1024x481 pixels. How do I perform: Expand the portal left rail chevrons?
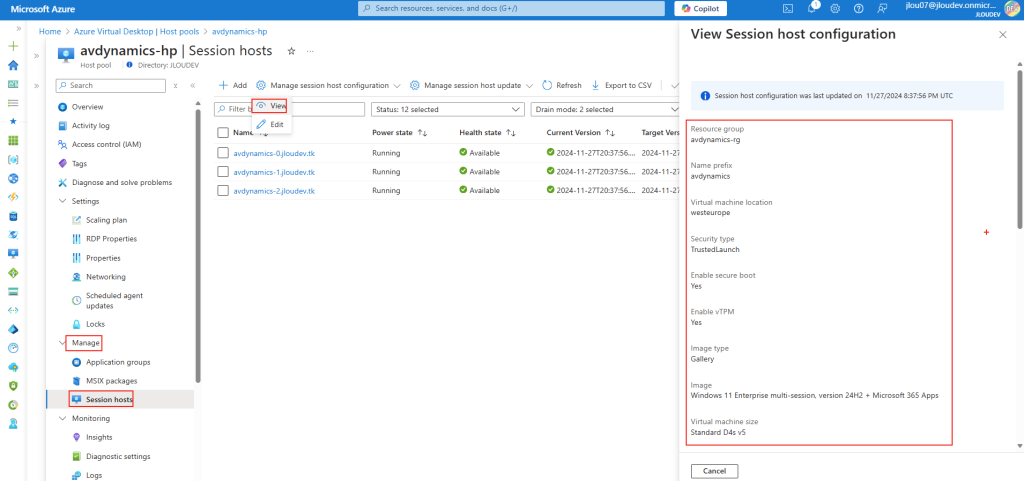pos(19,29)
